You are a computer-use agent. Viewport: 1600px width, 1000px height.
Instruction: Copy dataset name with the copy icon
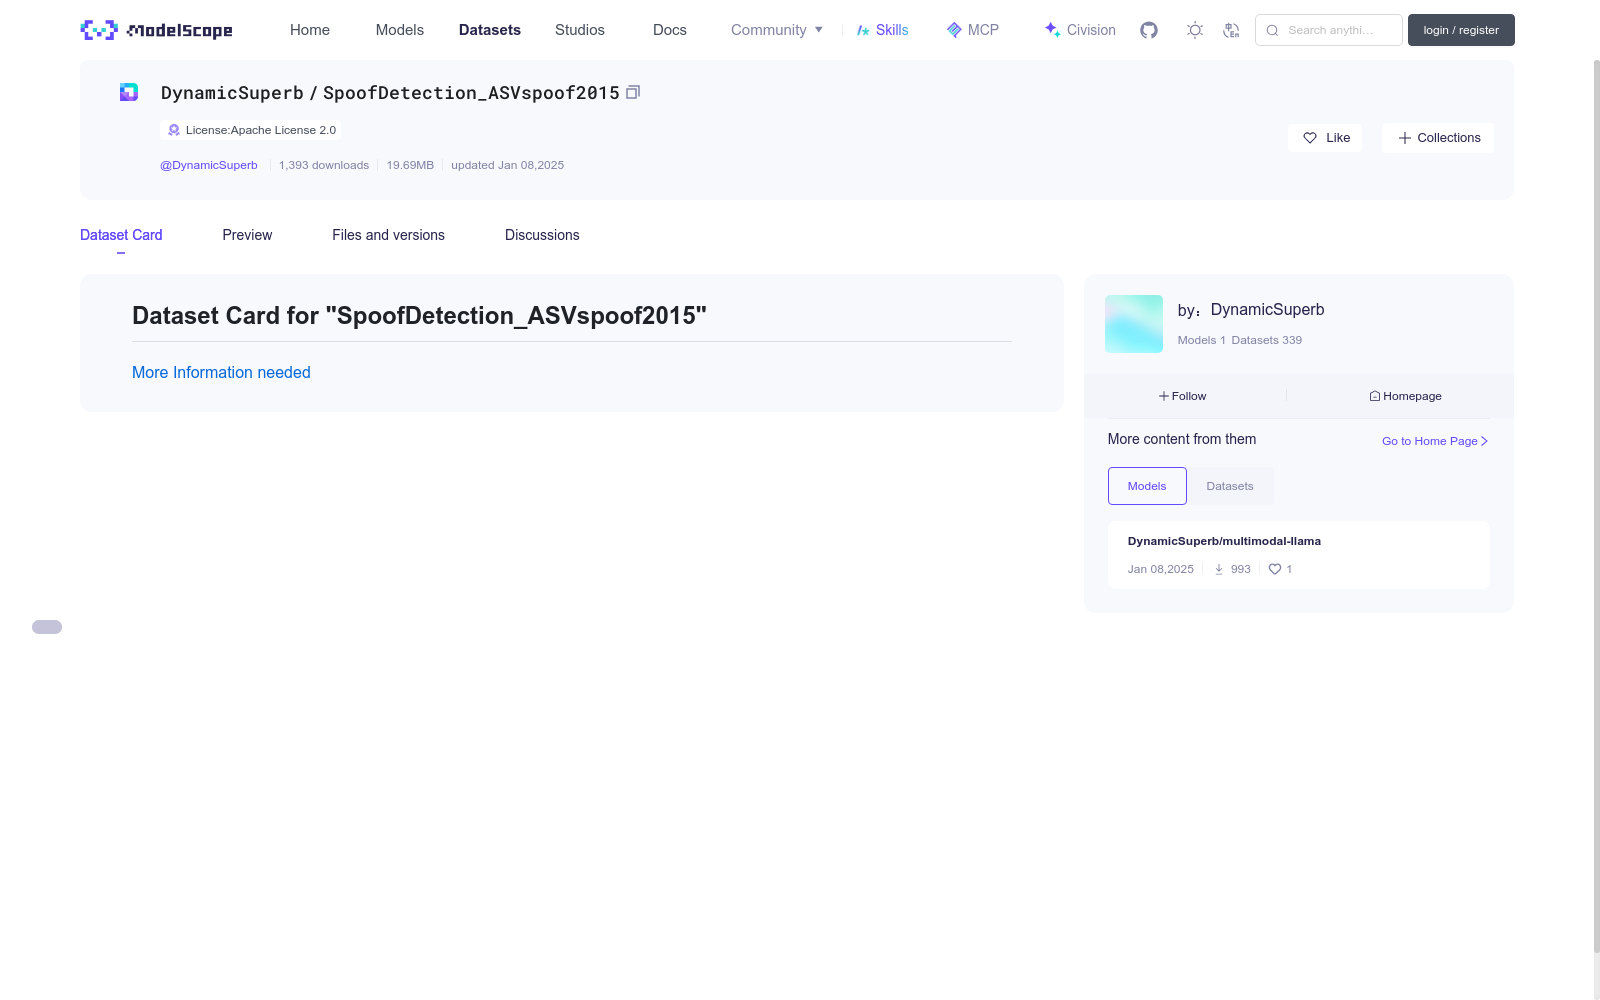[633, 92]
